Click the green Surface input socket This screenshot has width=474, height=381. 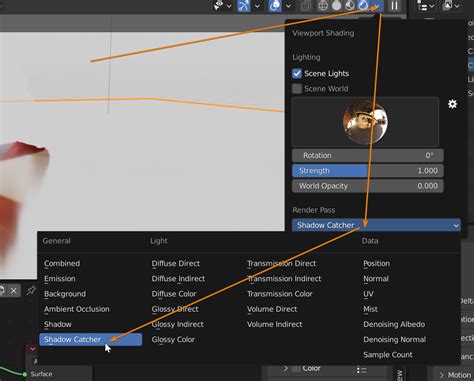pos(24,374)
